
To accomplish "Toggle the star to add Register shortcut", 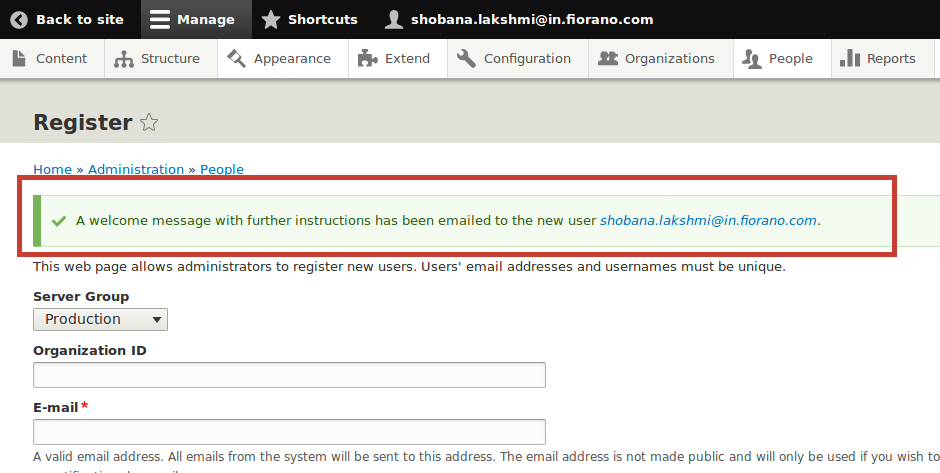I will (149, 122).
